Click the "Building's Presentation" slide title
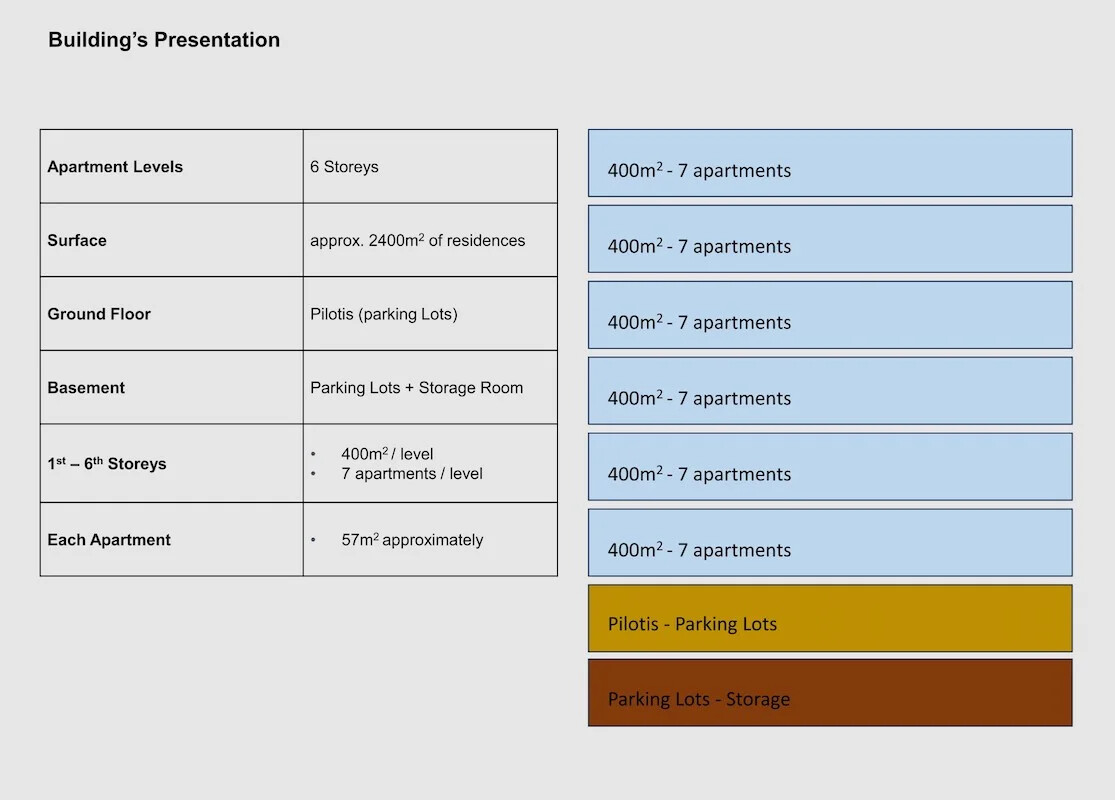The image size is (1115, 800). pyautogui.click(x=164, y=40)
